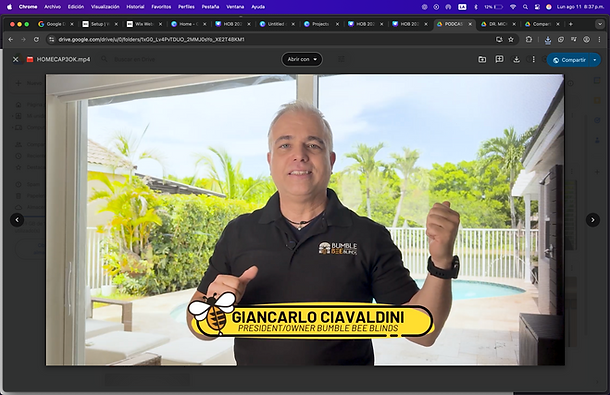The width and height of the screenshot is (610, 395).
Task: Open the Wi-Fi menu
Action: point(513,7)
